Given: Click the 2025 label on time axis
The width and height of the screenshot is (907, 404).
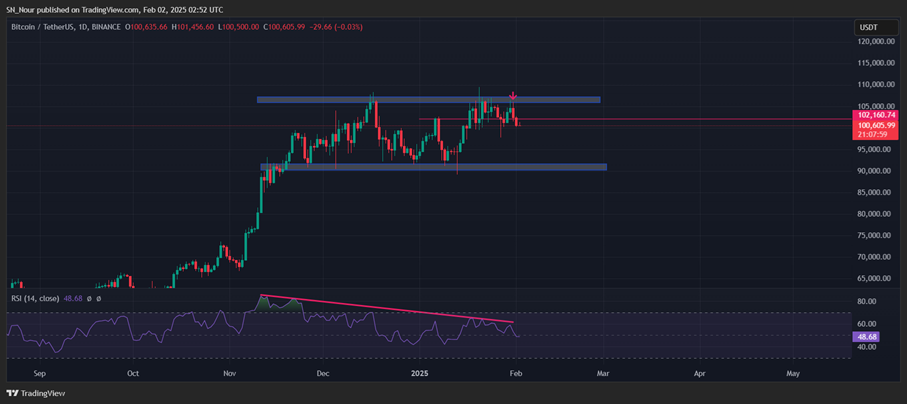Looking at the screenshot, I should tap(420, 373).
